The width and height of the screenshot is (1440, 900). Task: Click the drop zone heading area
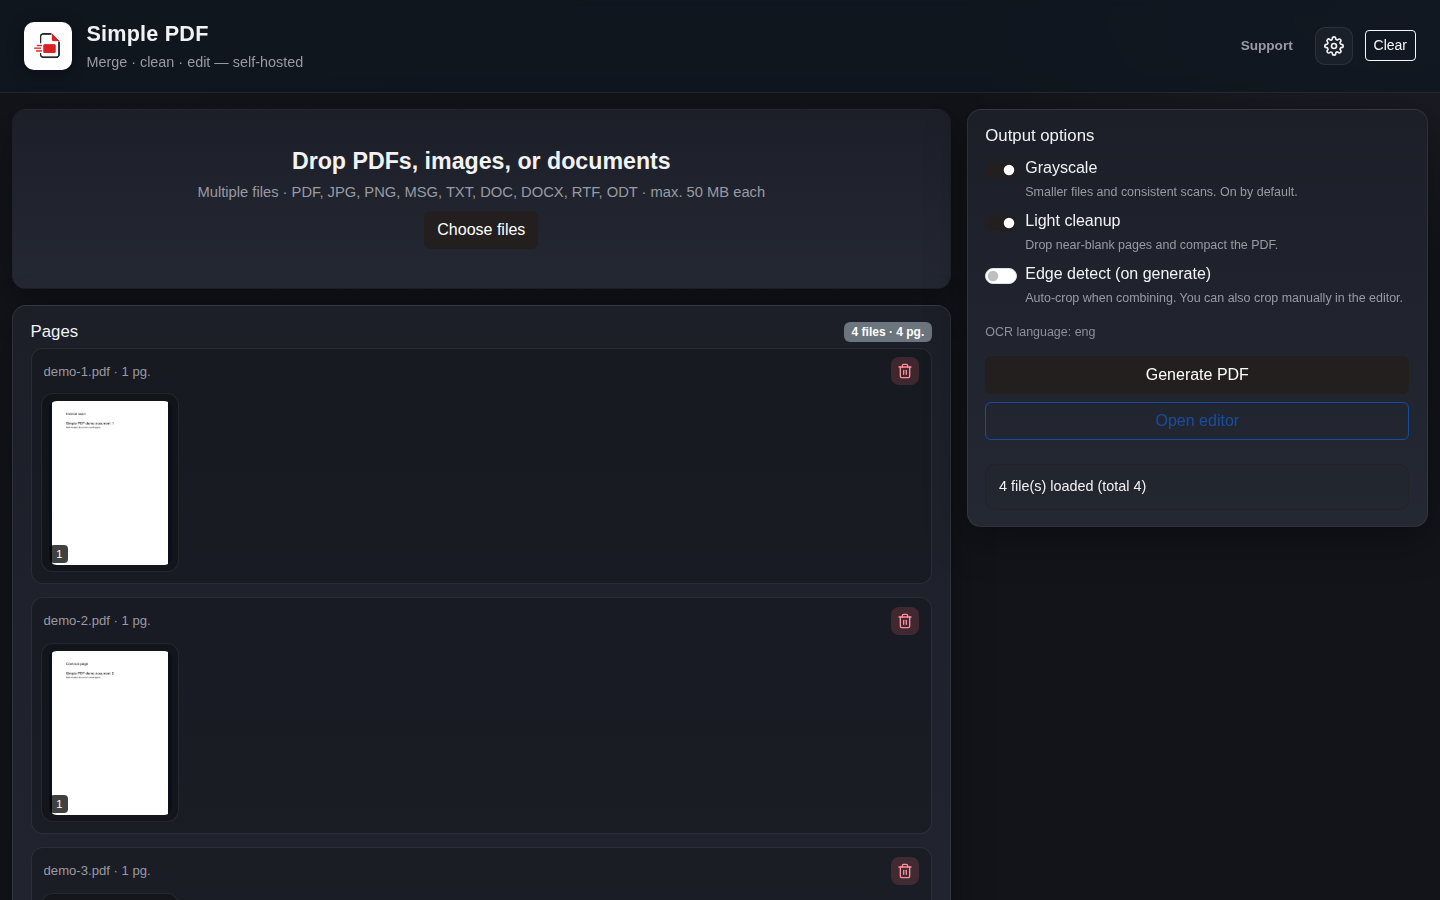481,161
